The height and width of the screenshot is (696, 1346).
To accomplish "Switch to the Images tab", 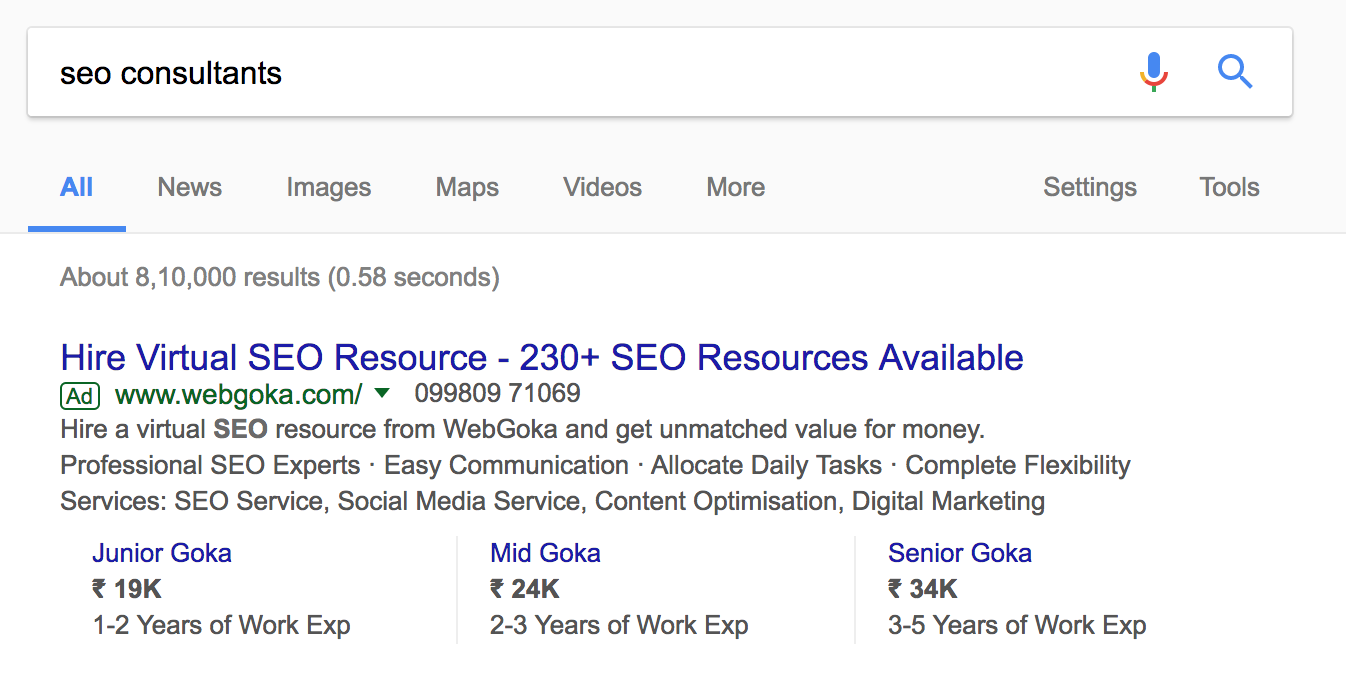I will click(328, 187).
